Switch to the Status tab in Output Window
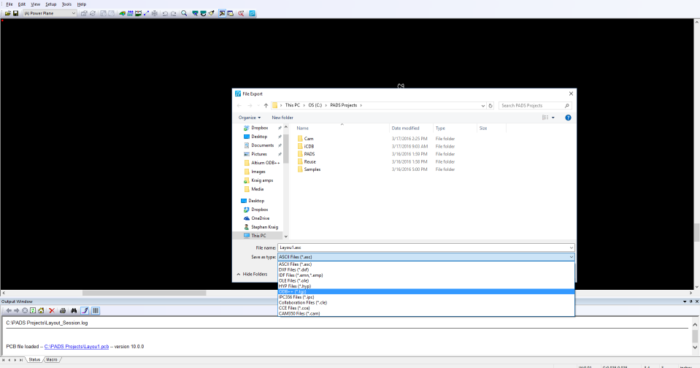This screenshot has height=368, width=700. [34, 360]
